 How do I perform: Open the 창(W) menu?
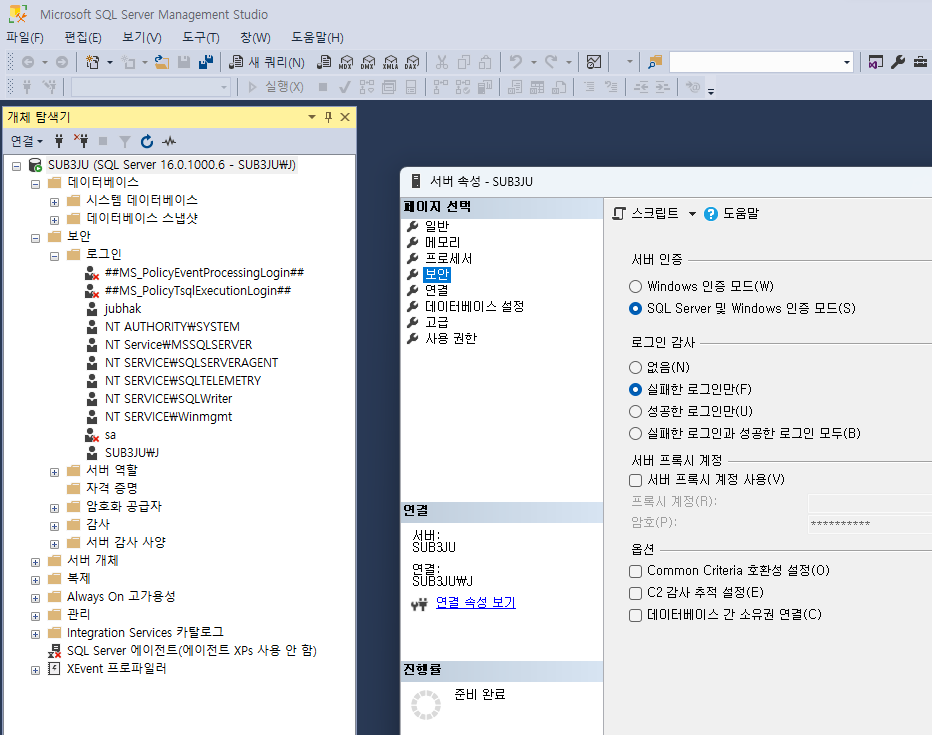pos(256,37)
